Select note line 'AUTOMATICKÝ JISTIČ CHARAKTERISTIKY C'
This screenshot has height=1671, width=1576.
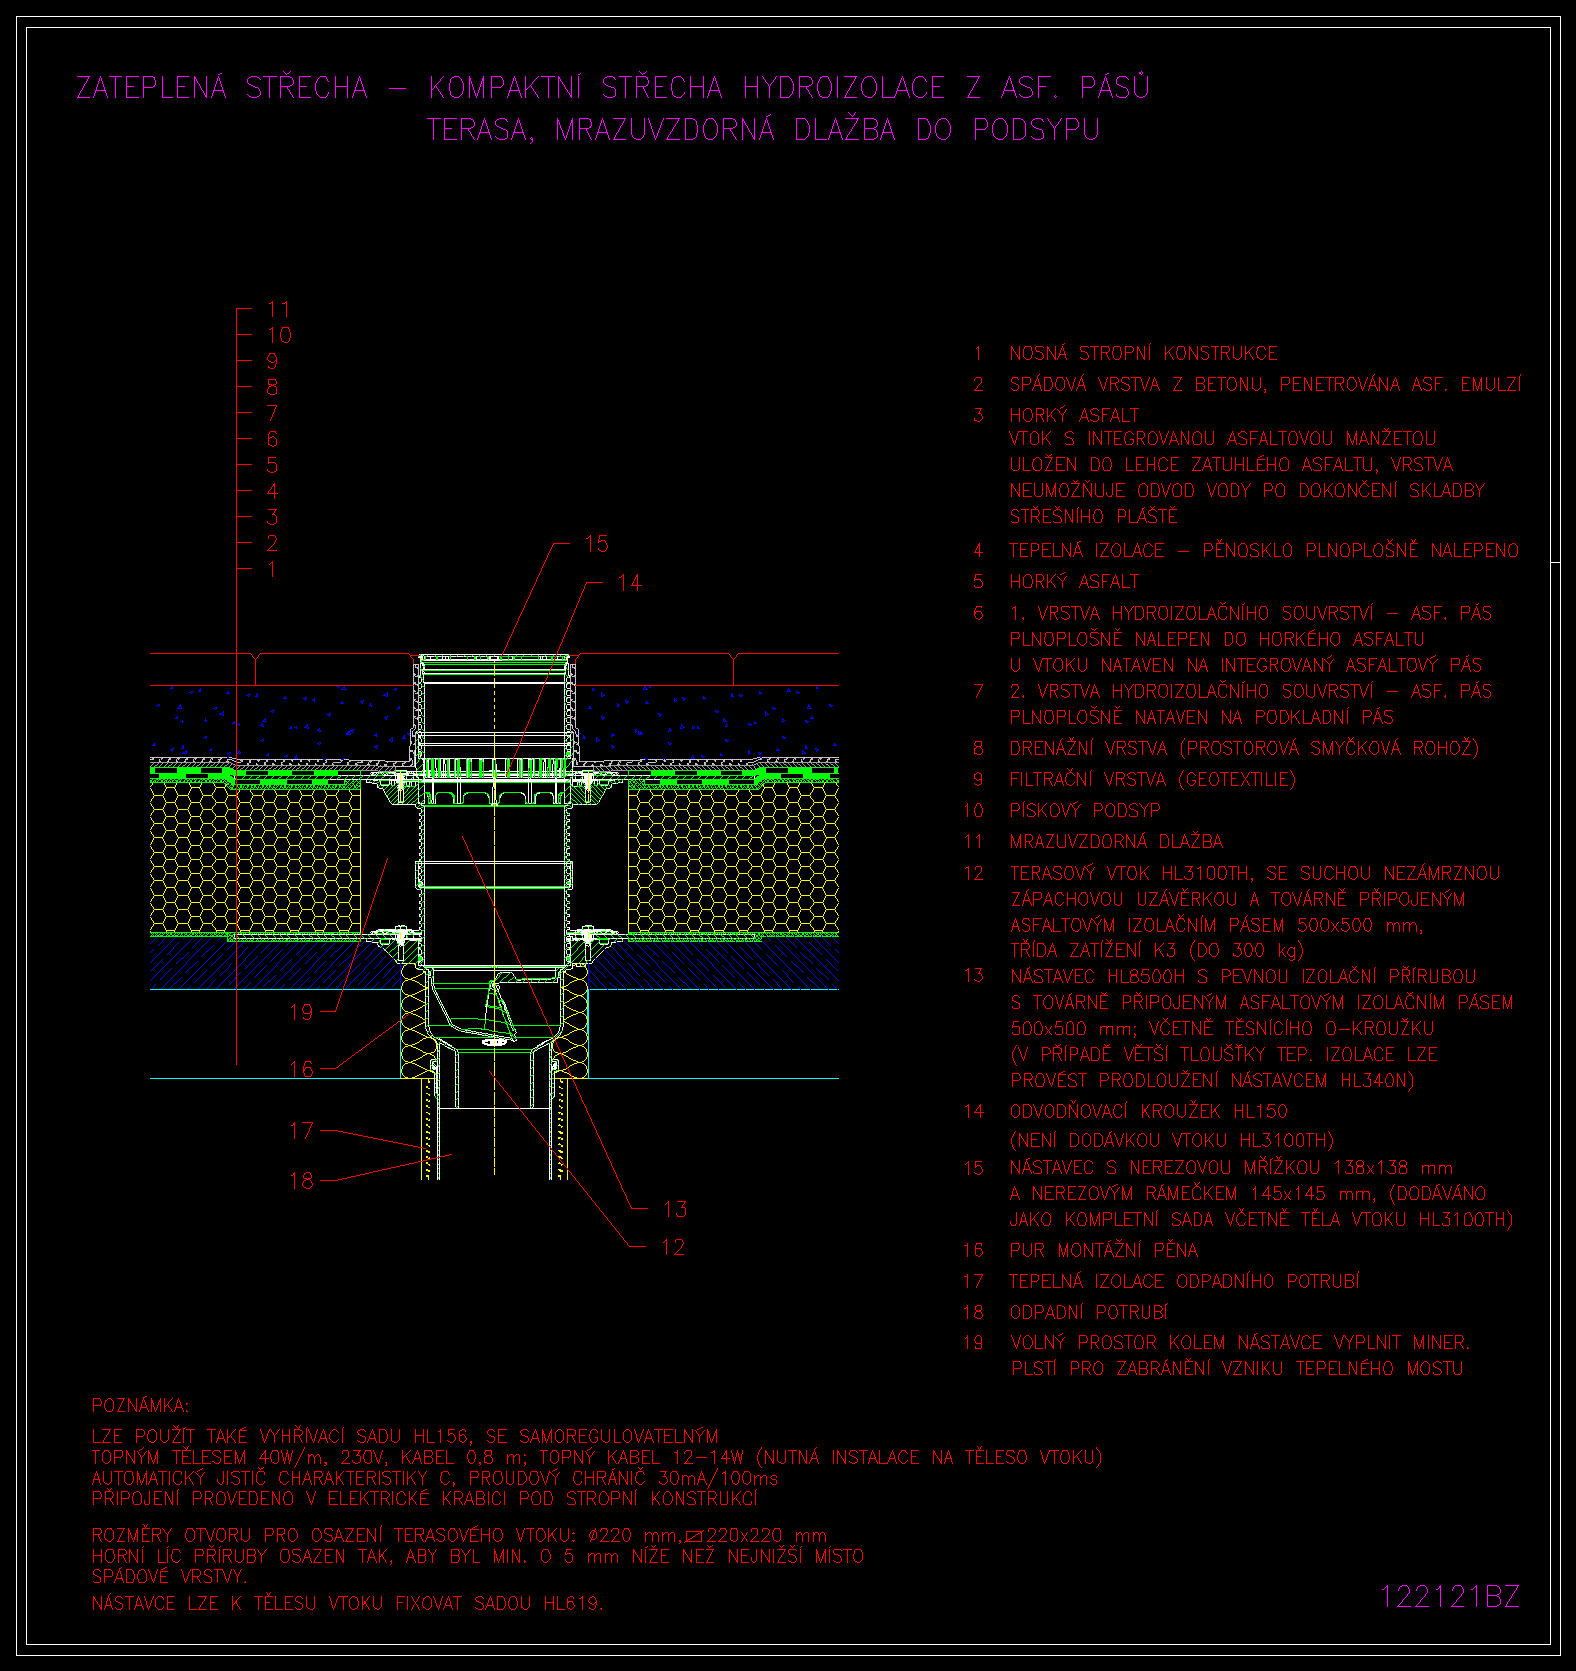[x=435, y=1478]
